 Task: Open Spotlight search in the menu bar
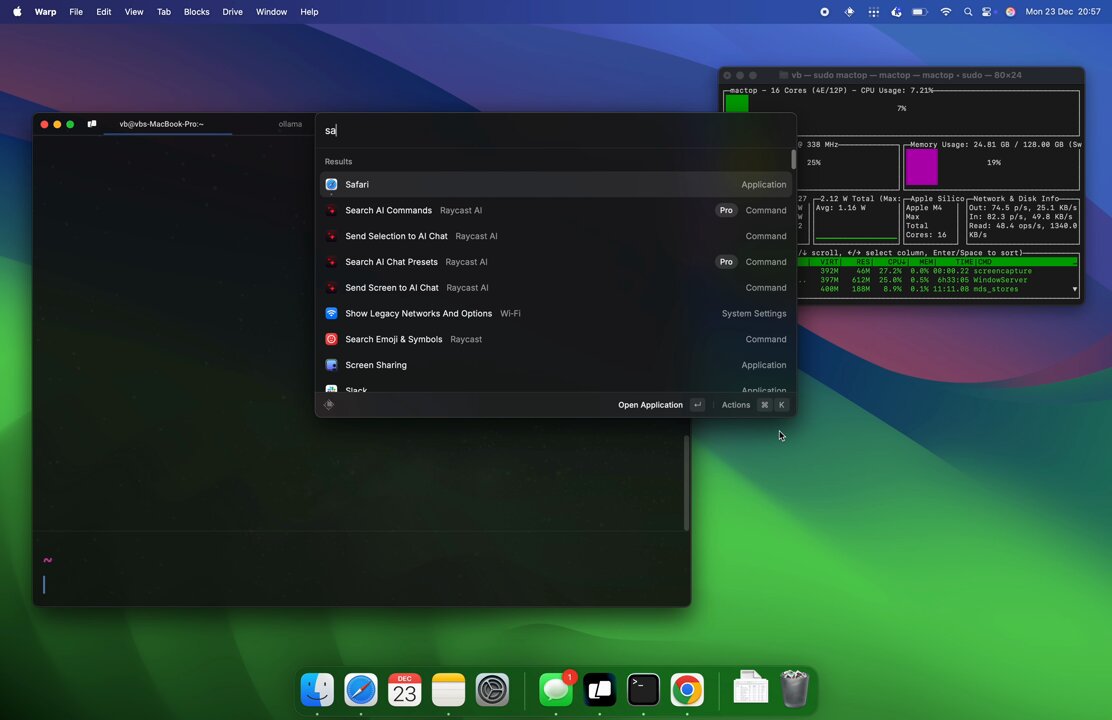[968, 12]
